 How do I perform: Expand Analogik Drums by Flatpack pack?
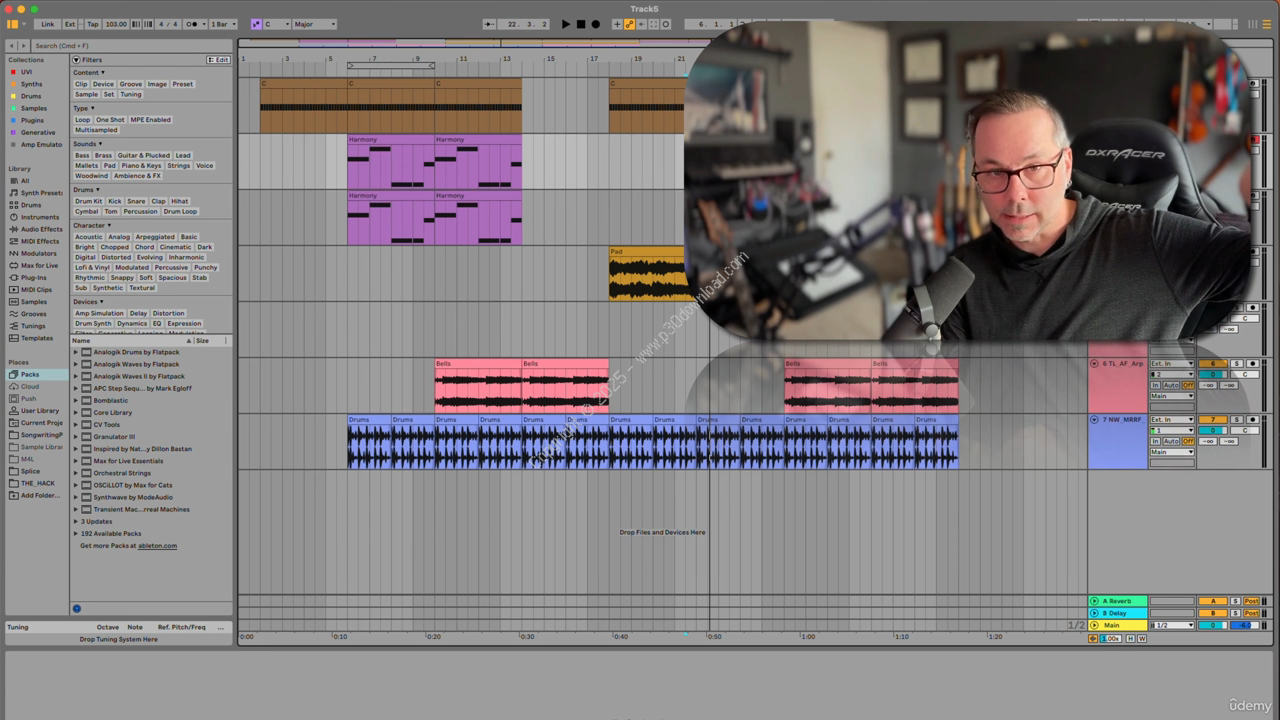[x=75, y=352]
